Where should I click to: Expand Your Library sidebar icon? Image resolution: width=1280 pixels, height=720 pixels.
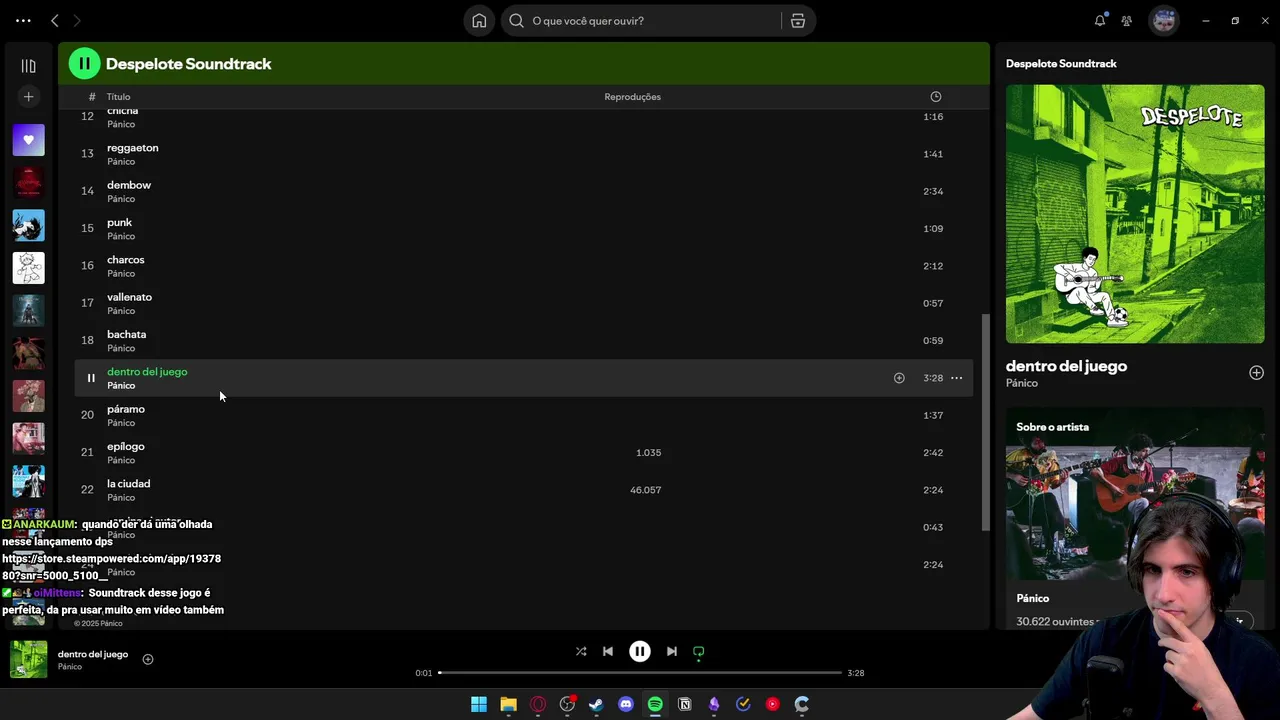pos(28,66)
